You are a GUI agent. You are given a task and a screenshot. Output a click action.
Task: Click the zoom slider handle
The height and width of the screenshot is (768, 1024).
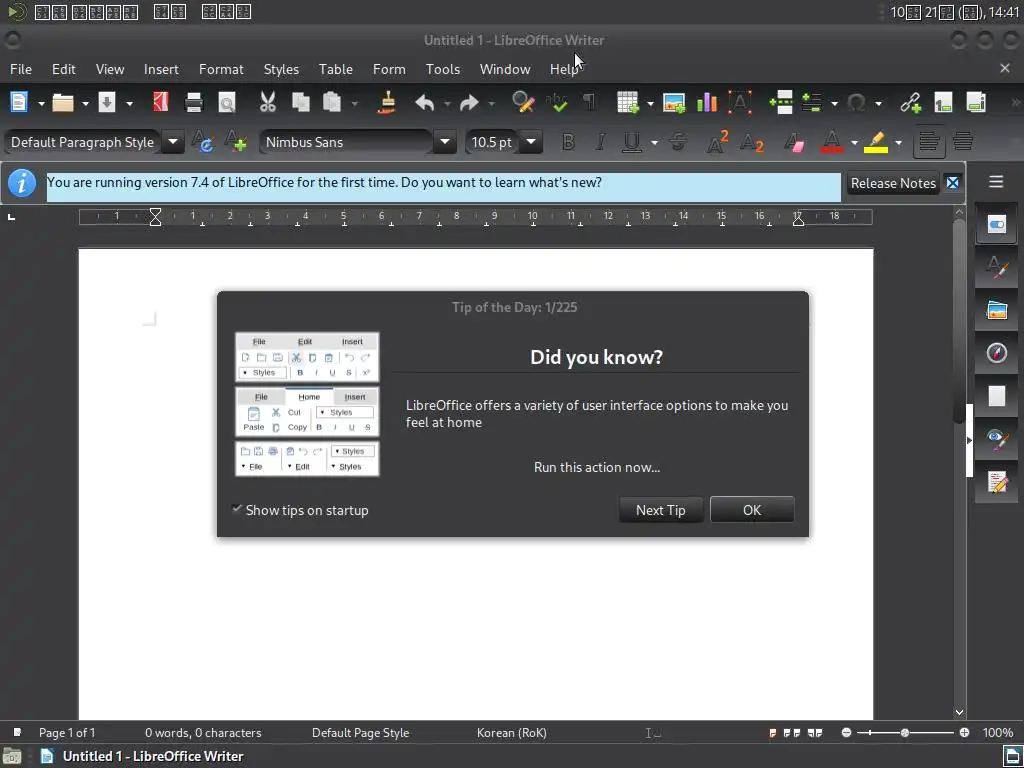pyautogui.click(x=904, y=733)
